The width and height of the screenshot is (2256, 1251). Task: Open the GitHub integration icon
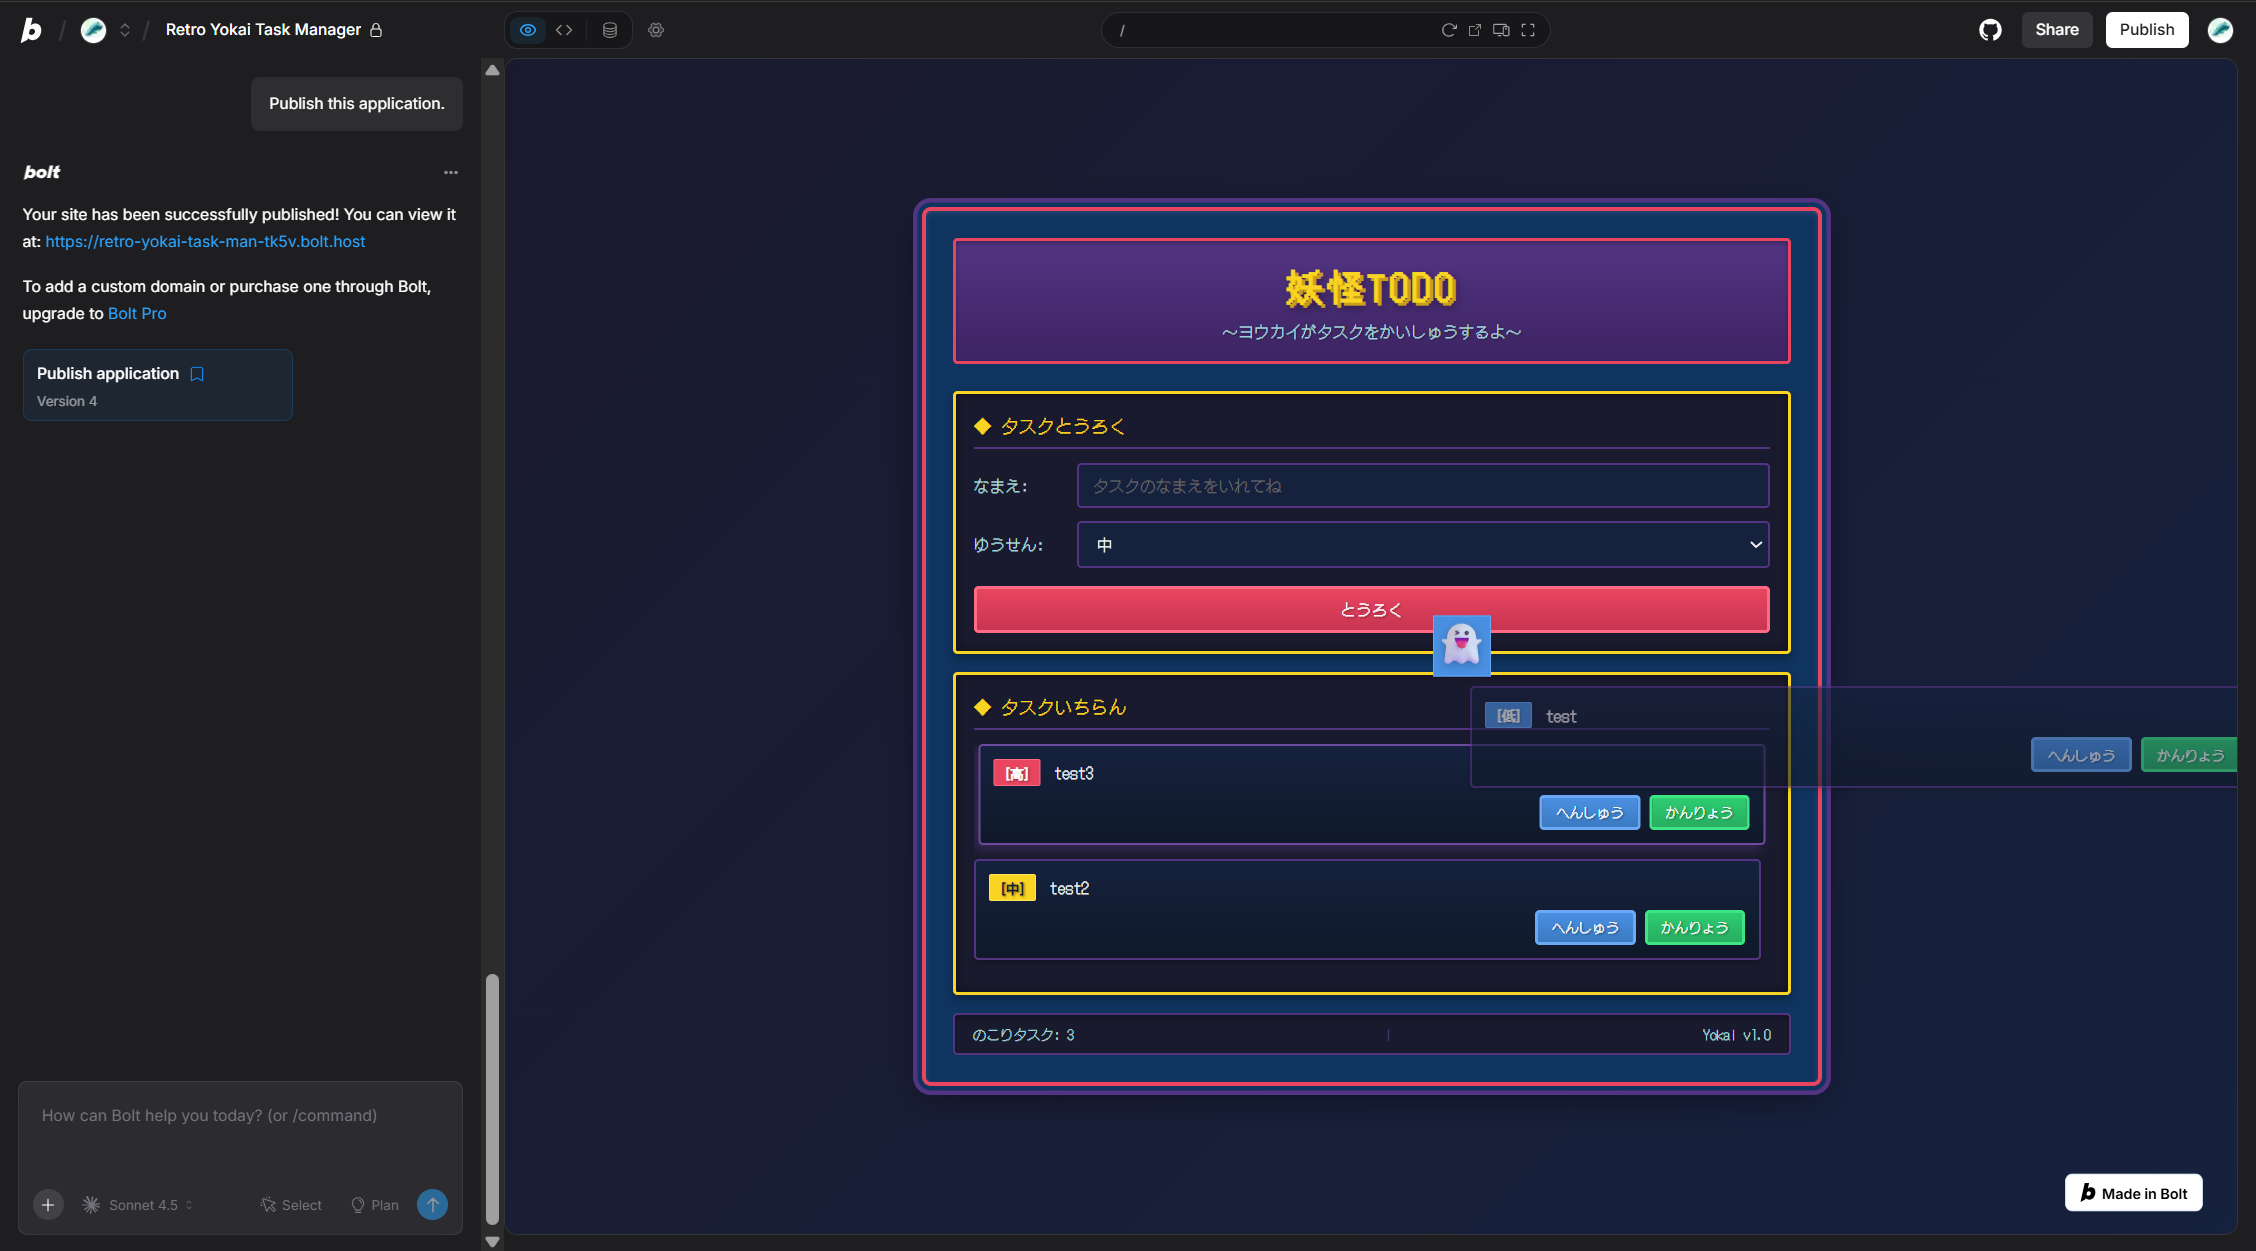point(1990,30)
